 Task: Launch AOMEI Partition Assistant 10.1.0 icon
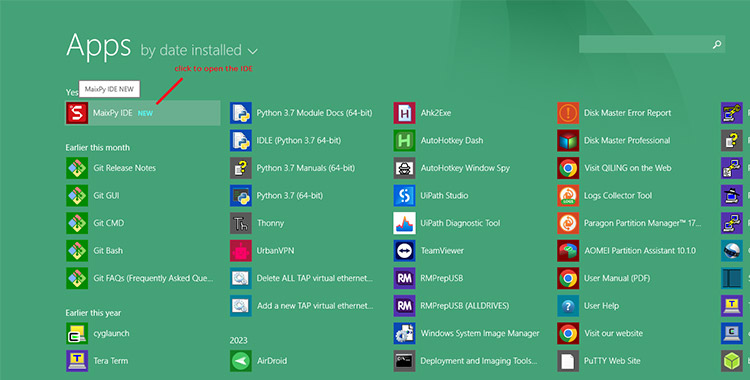pos(568,250)
